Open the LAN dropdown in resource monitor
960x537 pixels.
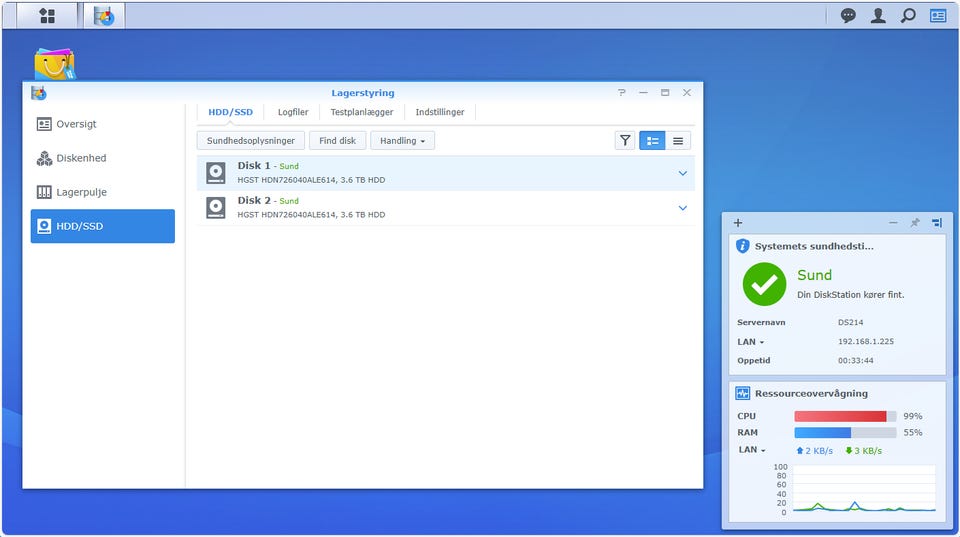(x=751, y=449)
